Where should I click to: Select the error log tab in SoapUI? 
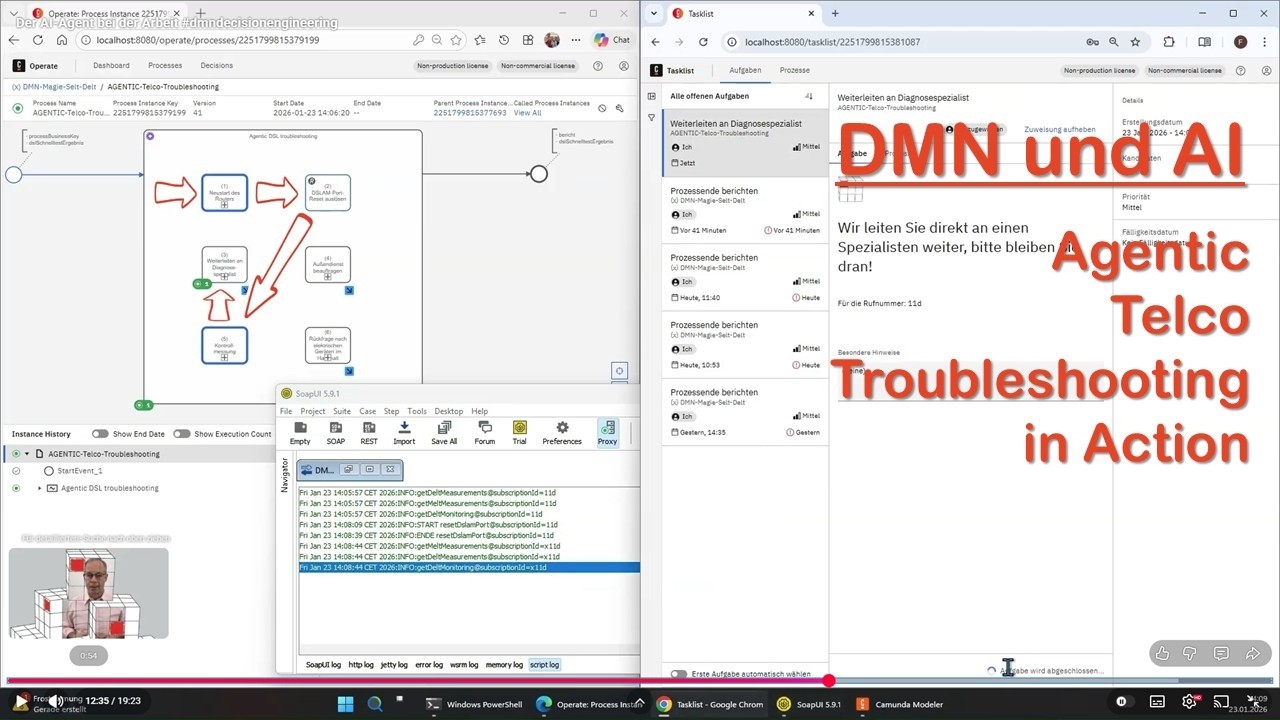(429, 664)
